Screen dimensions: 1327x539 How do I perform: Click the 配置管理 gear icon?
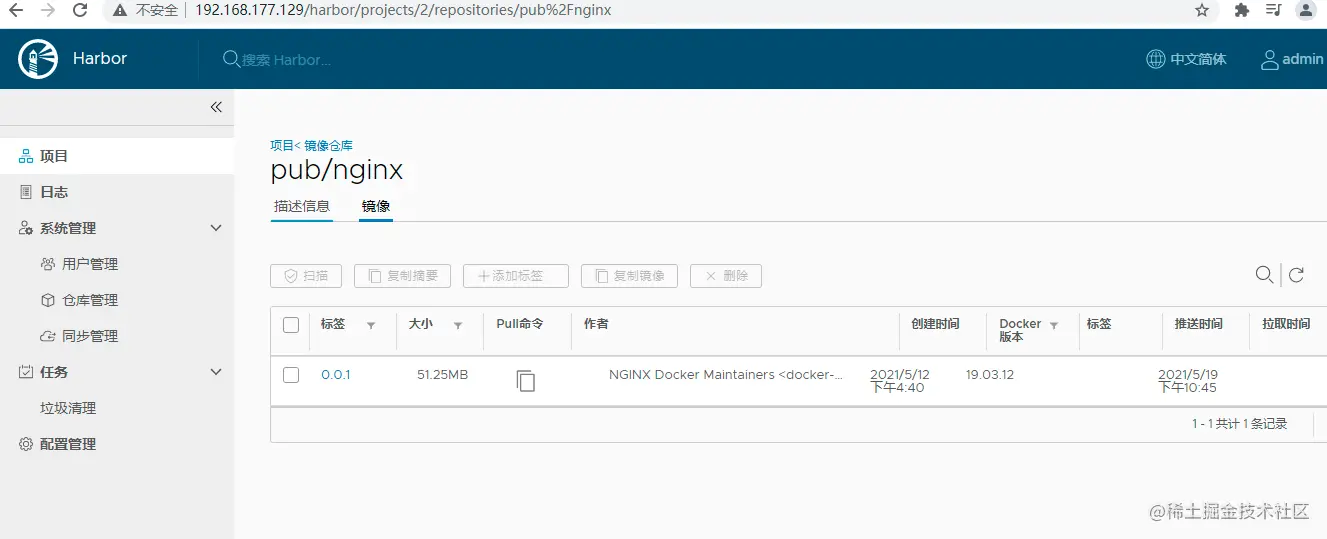[26, 444]
